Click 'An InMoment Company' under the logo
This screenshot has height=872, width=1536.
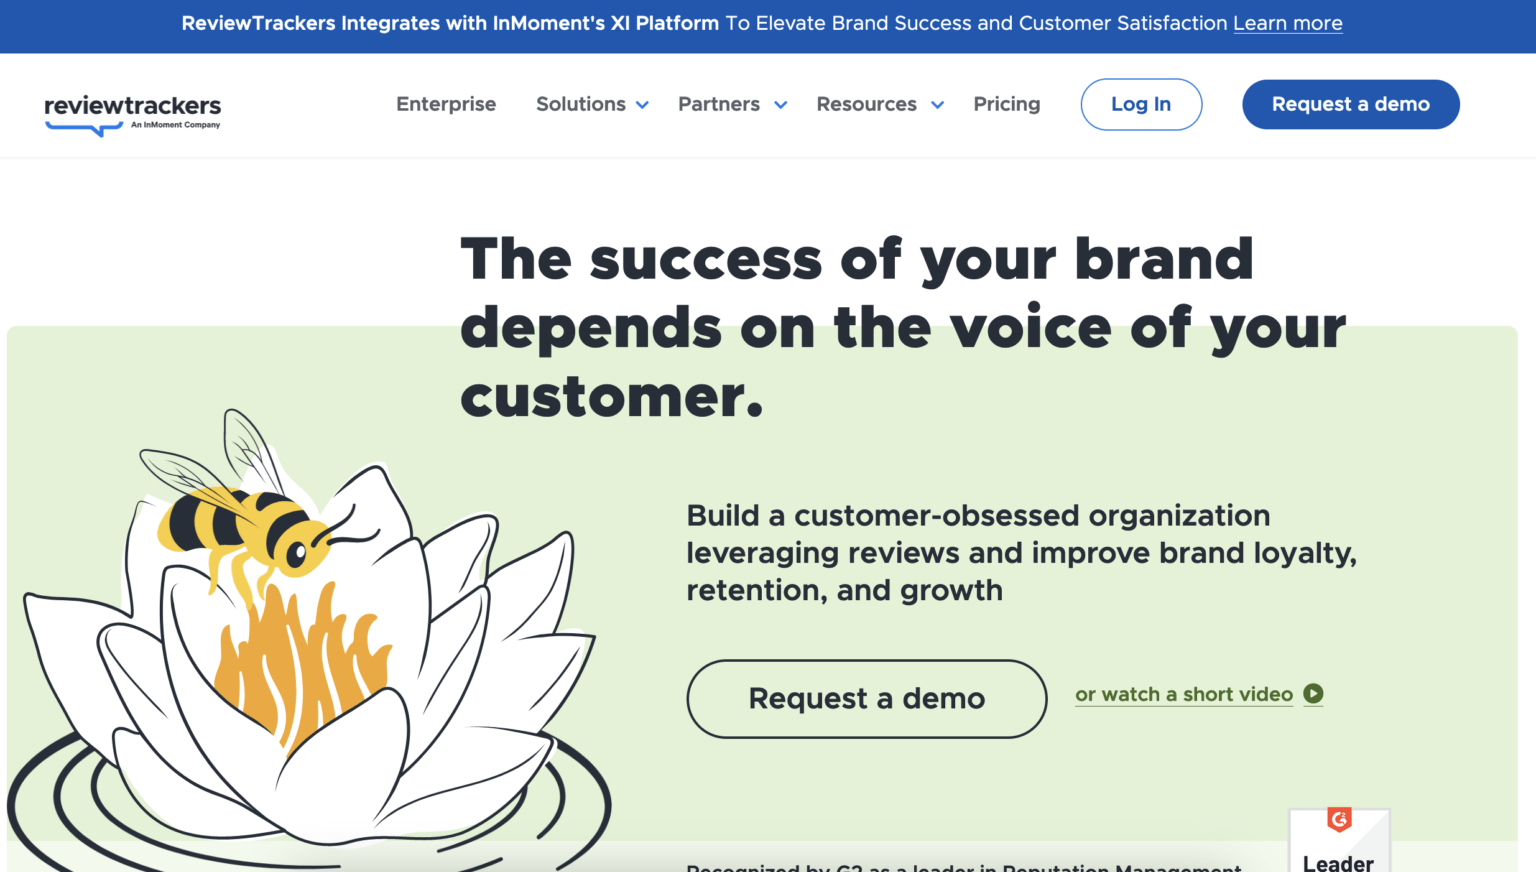point(176,125)
